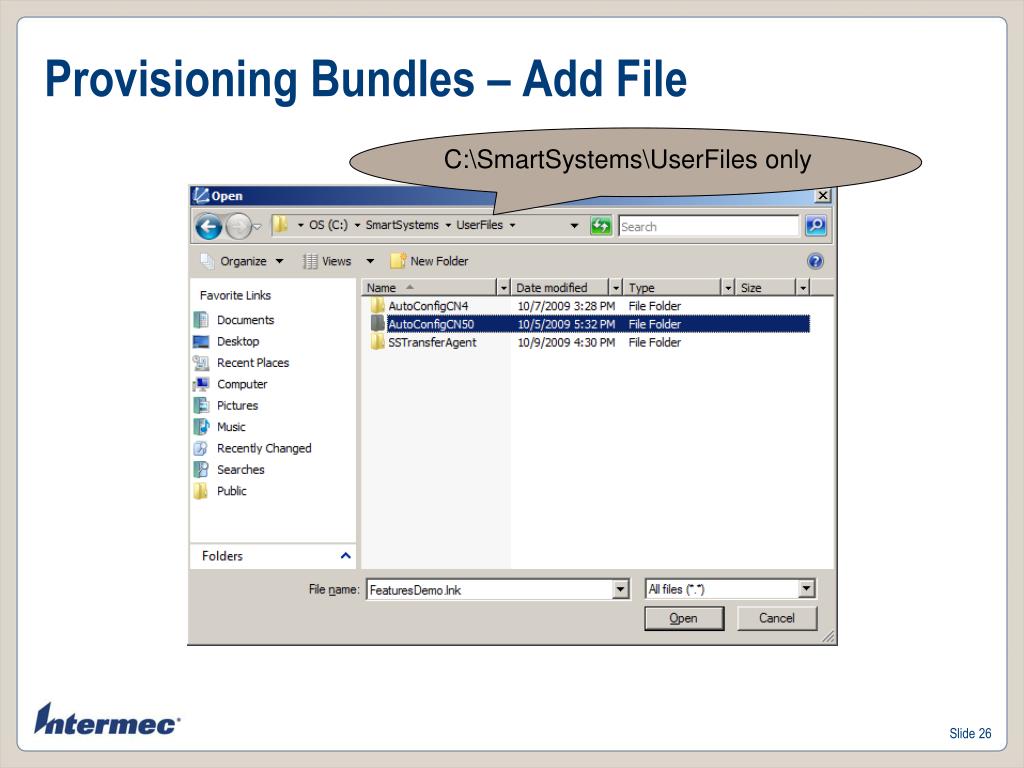The width and height of the screenshot is (1024, 768).
Task: Expand the arrow before UserFiles breadcrumb
Action: point(448,225)
